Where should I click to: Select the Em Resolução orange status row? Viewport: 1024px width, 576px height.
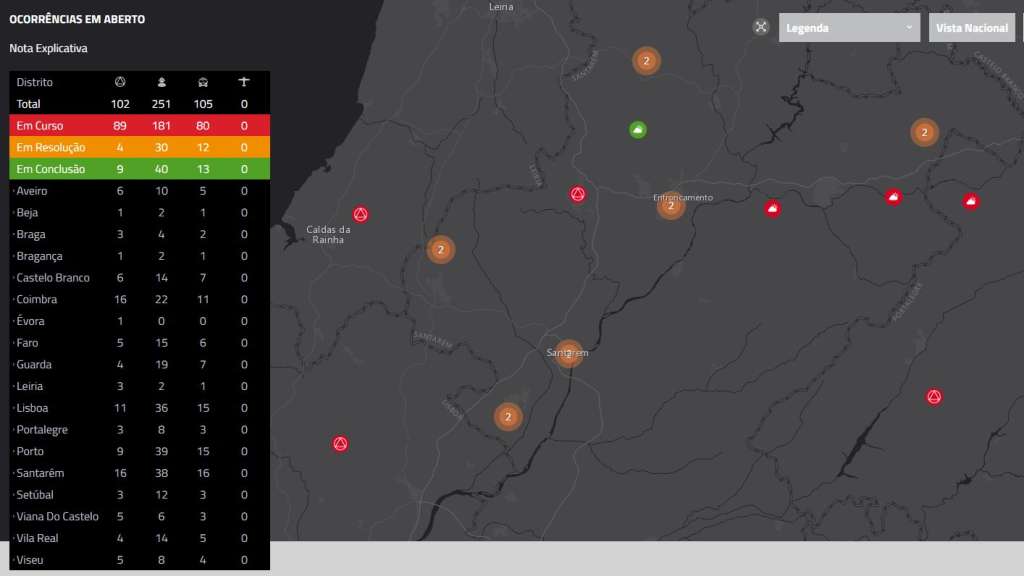(x=139, y=147)
